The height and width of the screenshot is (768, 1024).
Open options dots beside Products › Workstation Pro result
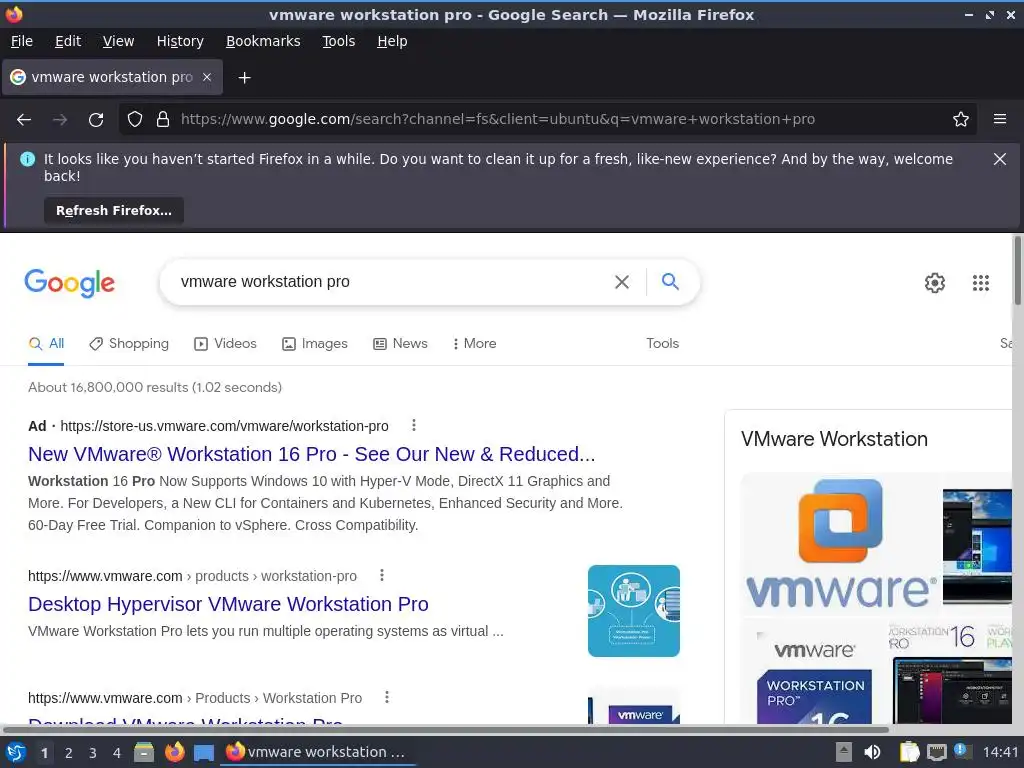pos(387,697)
